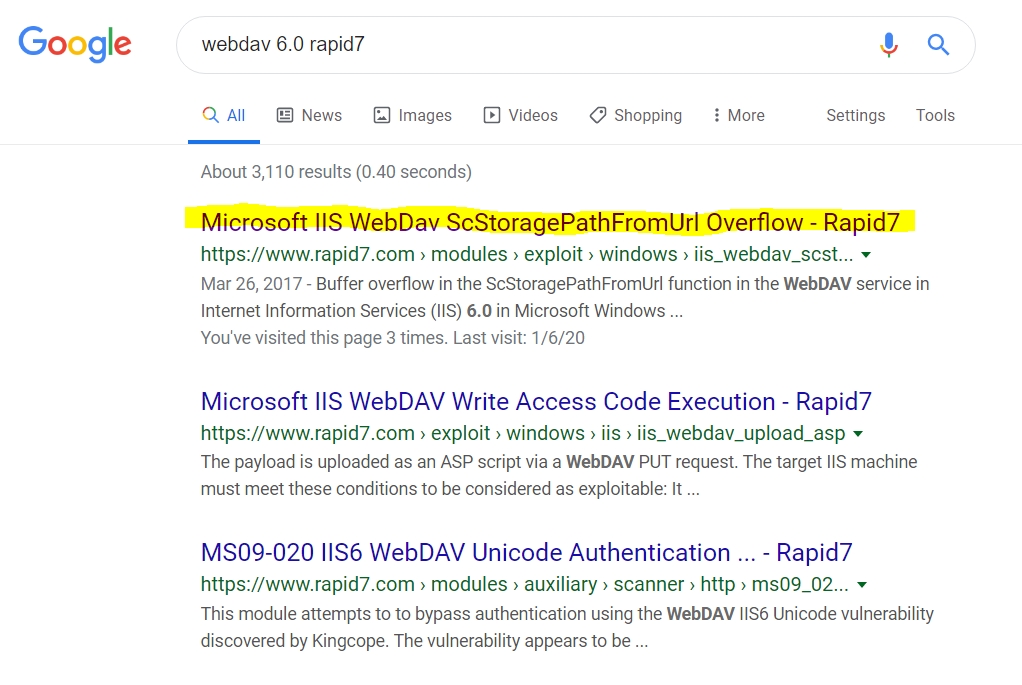Click the Images tab picture icon
The width and height of the screenshot is (1022, 685).
click(382, 115)
